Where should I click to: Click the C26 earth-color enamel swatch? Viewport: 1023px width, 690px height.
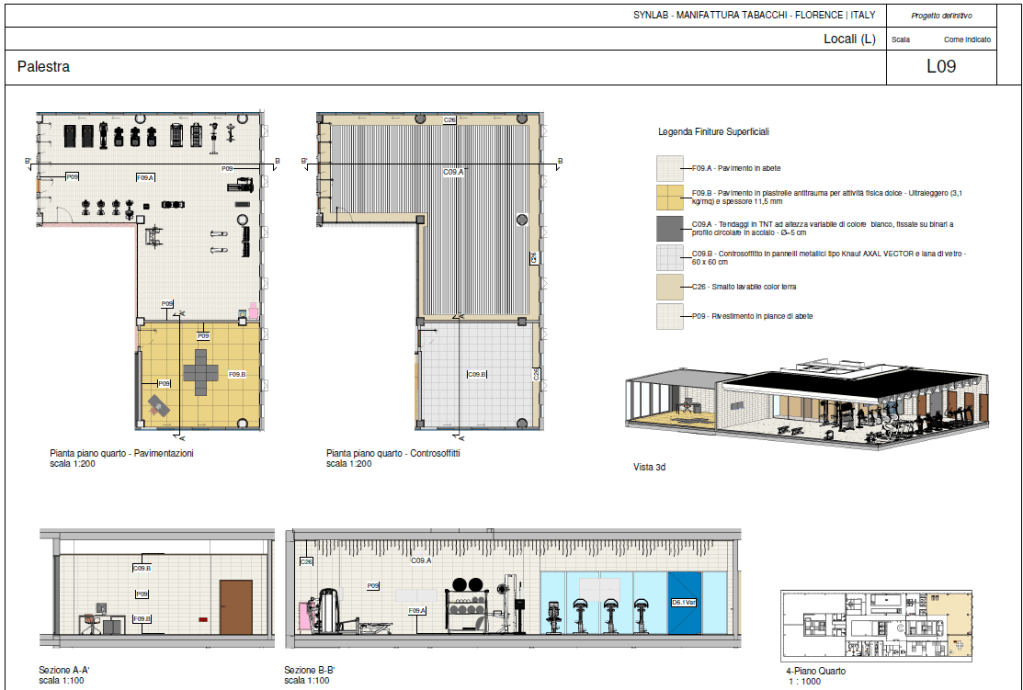point(669,287)
